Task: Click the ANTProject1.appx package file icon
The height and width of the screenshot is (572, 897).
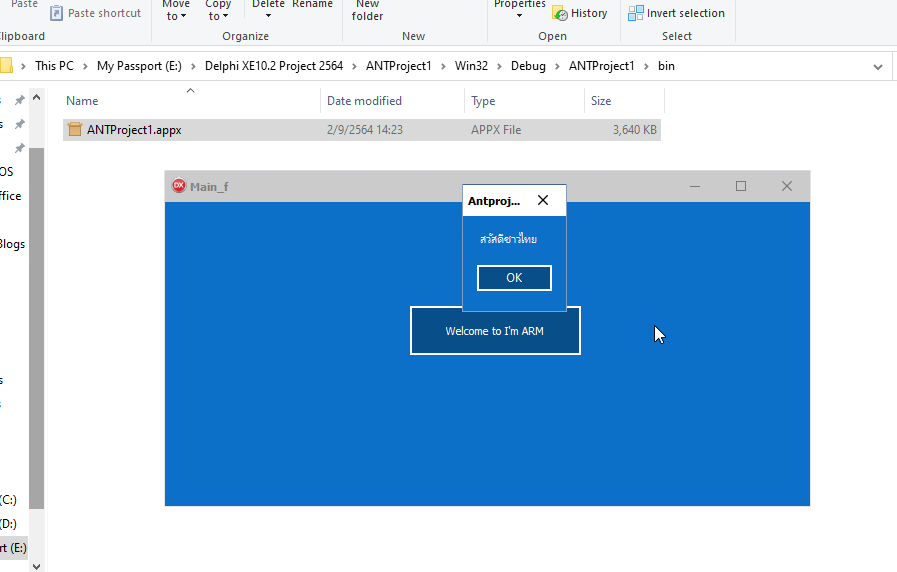Action: tap(74, 130)
